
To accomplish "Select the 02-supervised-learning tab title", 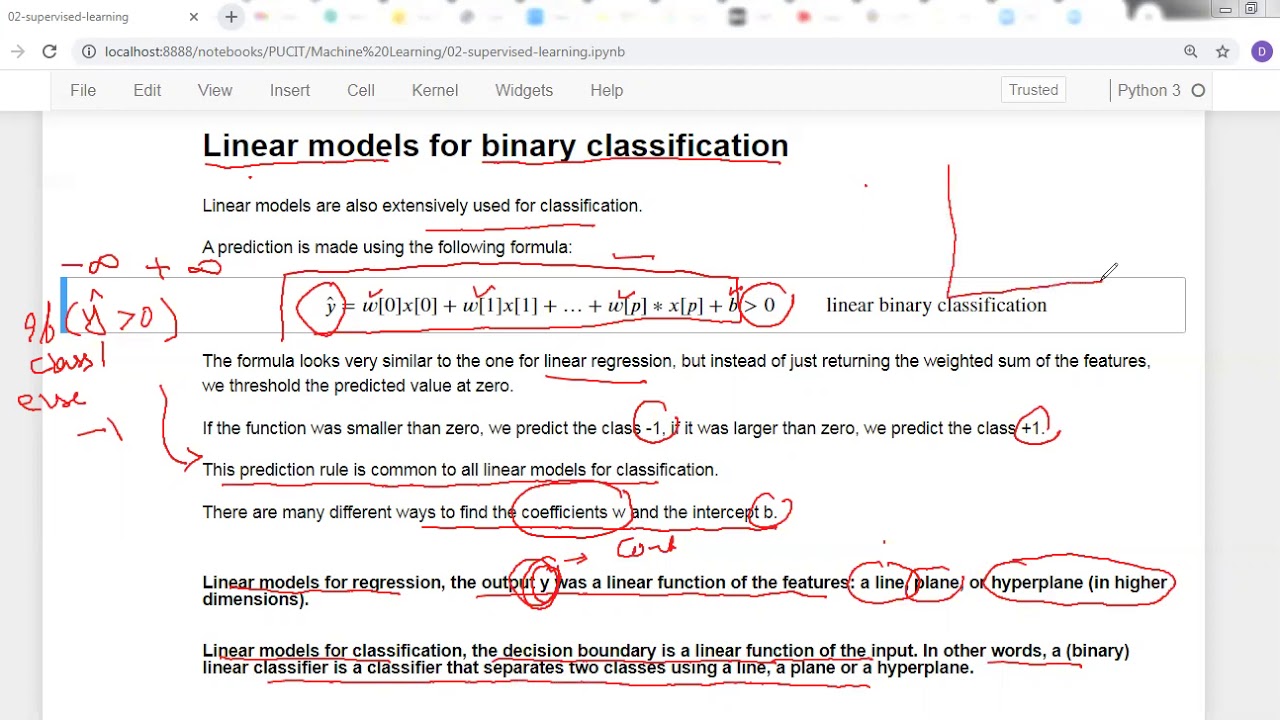I will (x=68, y=17).
